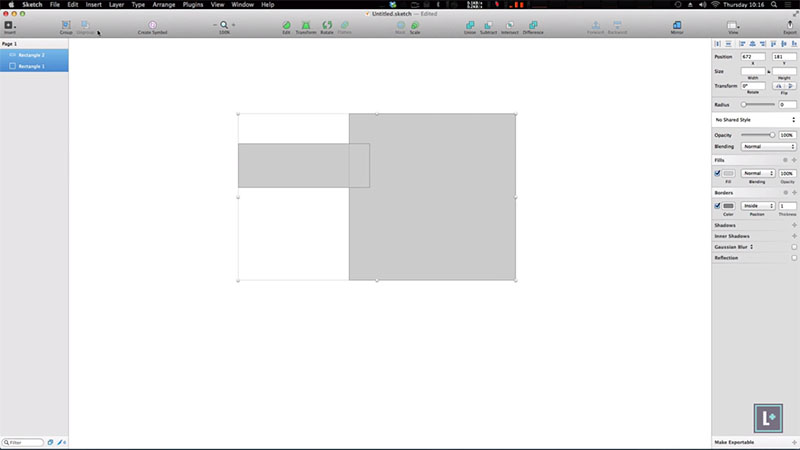Click the Create Symbol icon

point(153,25)
